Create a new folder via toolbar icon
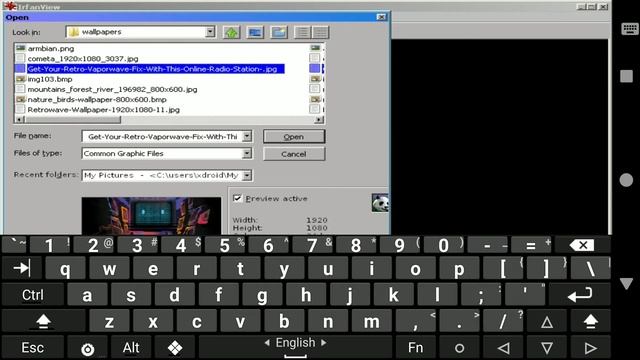This screenshot has width=640, height=360. pos(279,32)
